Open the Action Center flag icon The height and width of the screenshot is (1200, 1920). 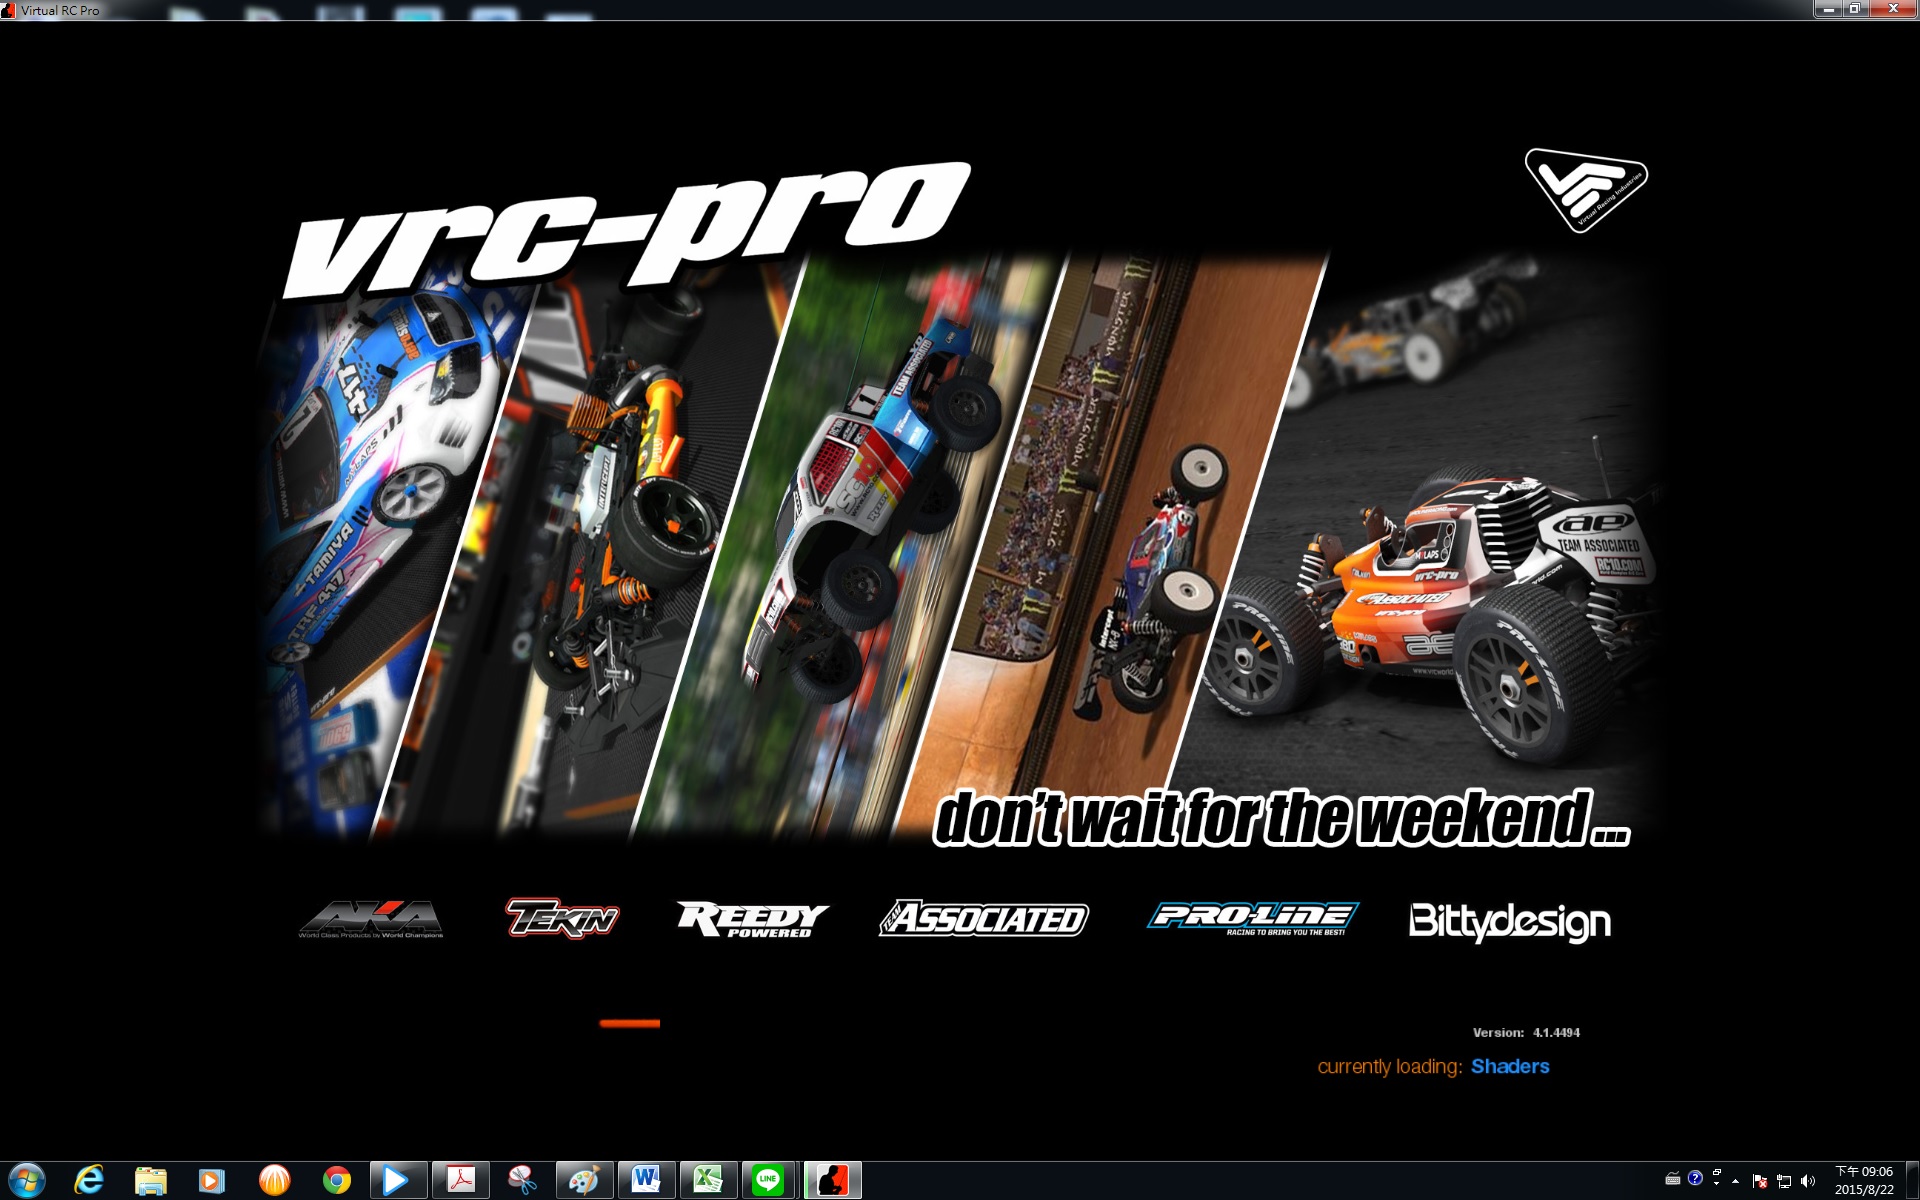click(x=1760, y=1181)
